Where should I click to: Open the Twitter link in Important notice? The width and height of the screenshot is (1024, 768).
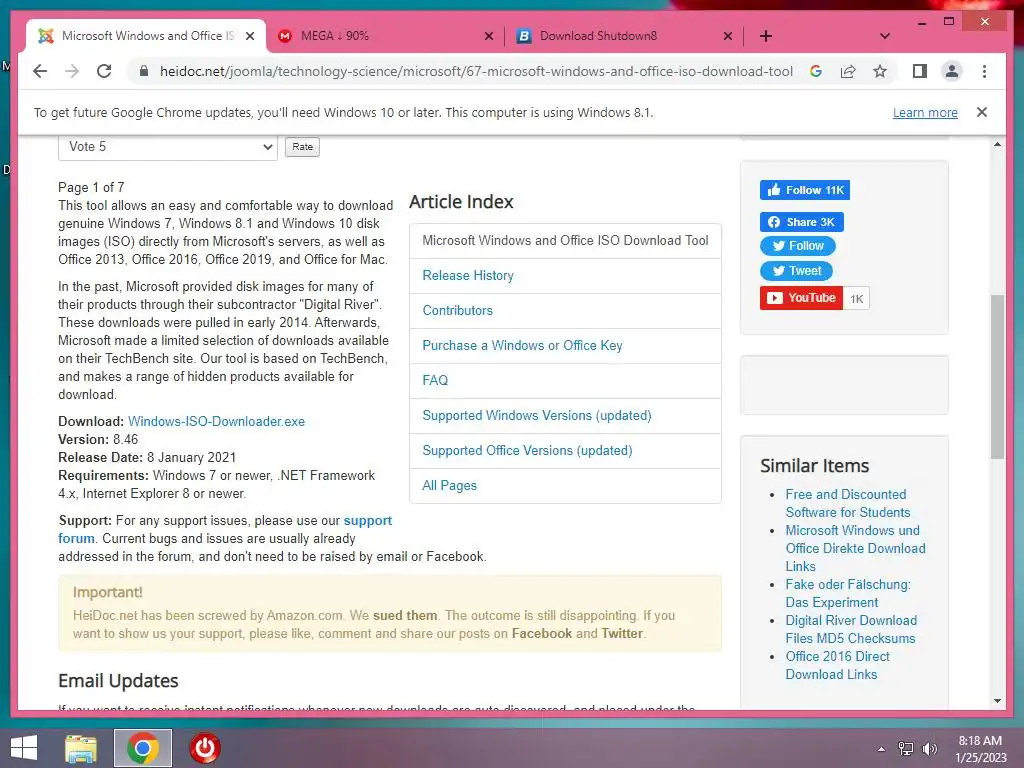622,633
